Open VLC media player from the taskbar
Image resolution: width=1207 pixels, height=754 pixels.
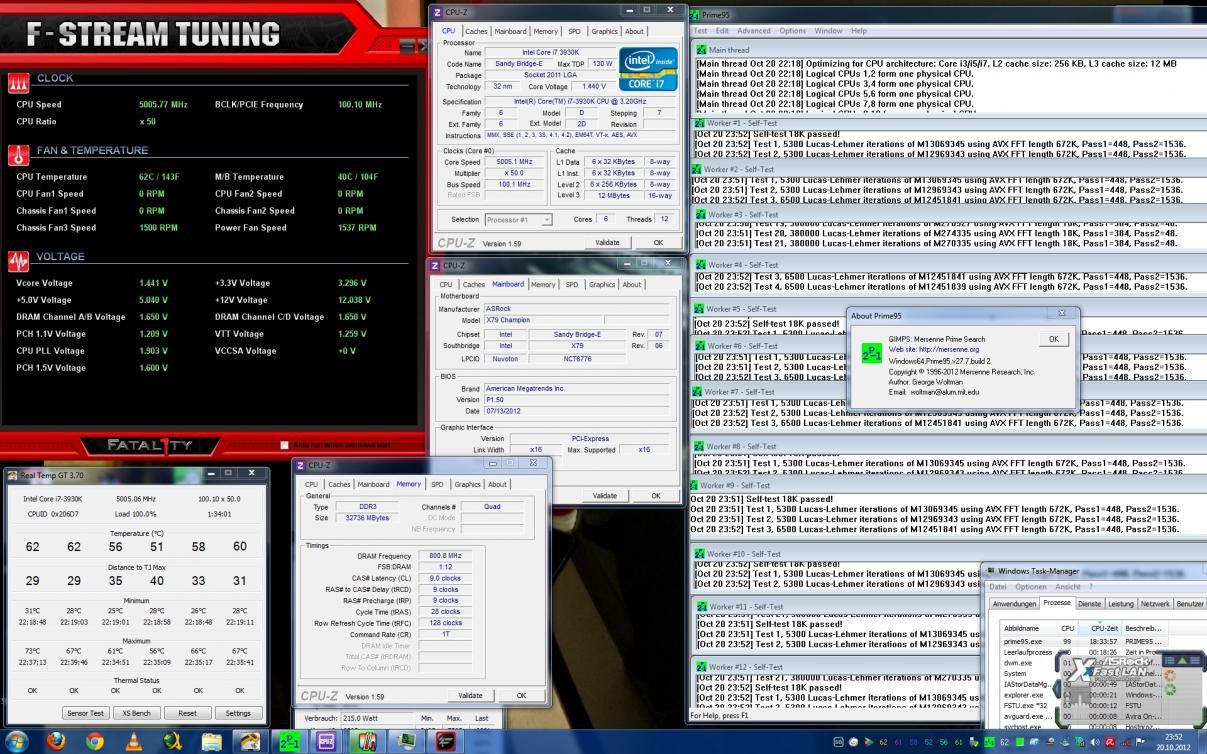click(x=134, y=741)
